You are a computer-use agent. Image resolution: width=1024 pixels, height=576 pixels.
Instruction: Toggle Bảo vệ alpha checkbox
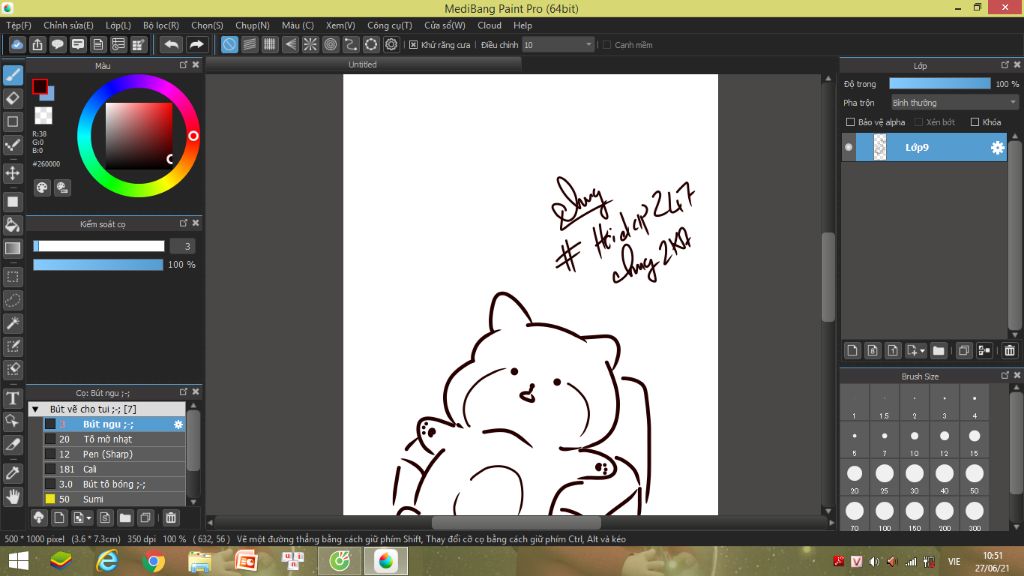tap(850, 122)
